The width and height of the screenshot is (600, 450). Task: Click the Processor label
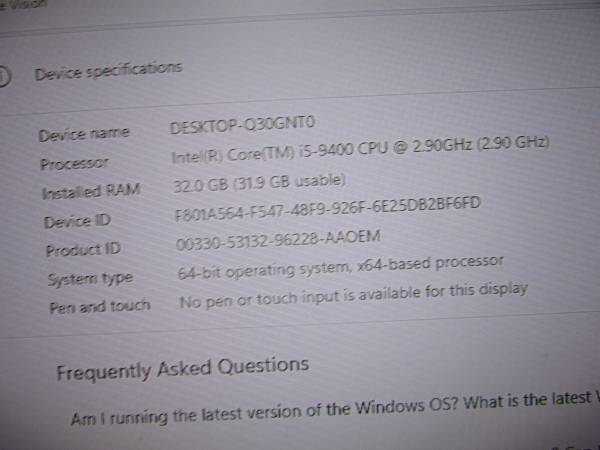[75, 163]
